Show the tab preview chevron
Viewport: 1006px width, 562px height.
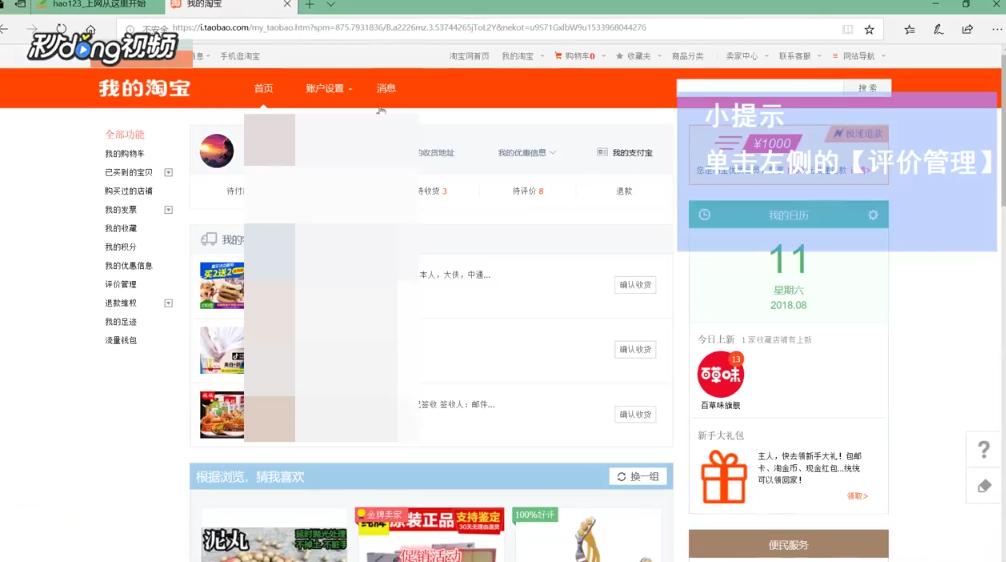coord(330,4)
